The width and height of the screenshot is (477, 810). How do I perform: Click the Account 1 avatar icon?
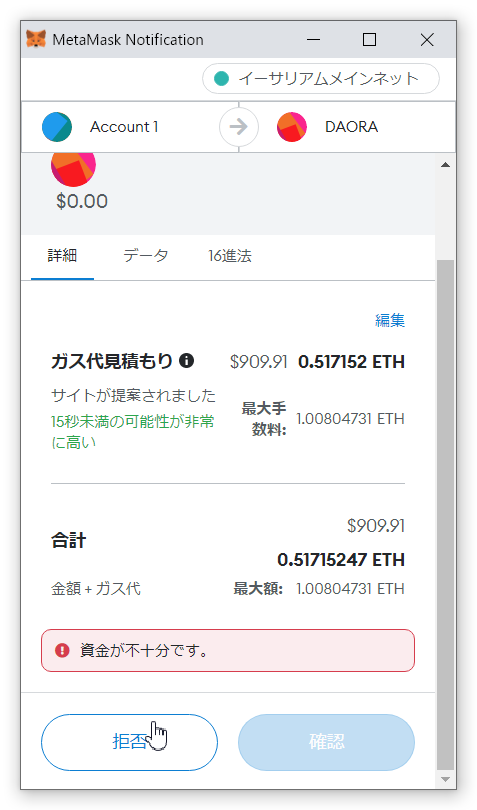tap(57, 127)
